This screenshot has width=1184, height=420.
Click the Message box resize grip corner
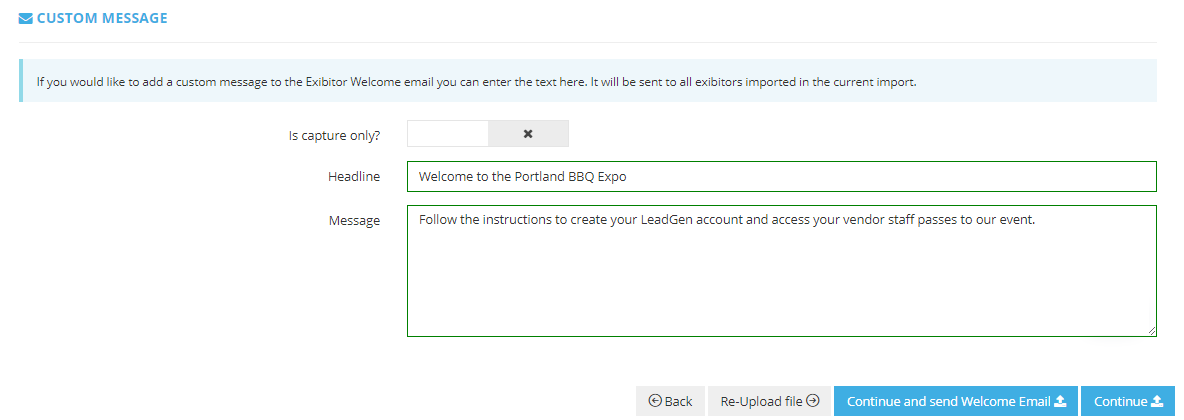coord(1152,331)
